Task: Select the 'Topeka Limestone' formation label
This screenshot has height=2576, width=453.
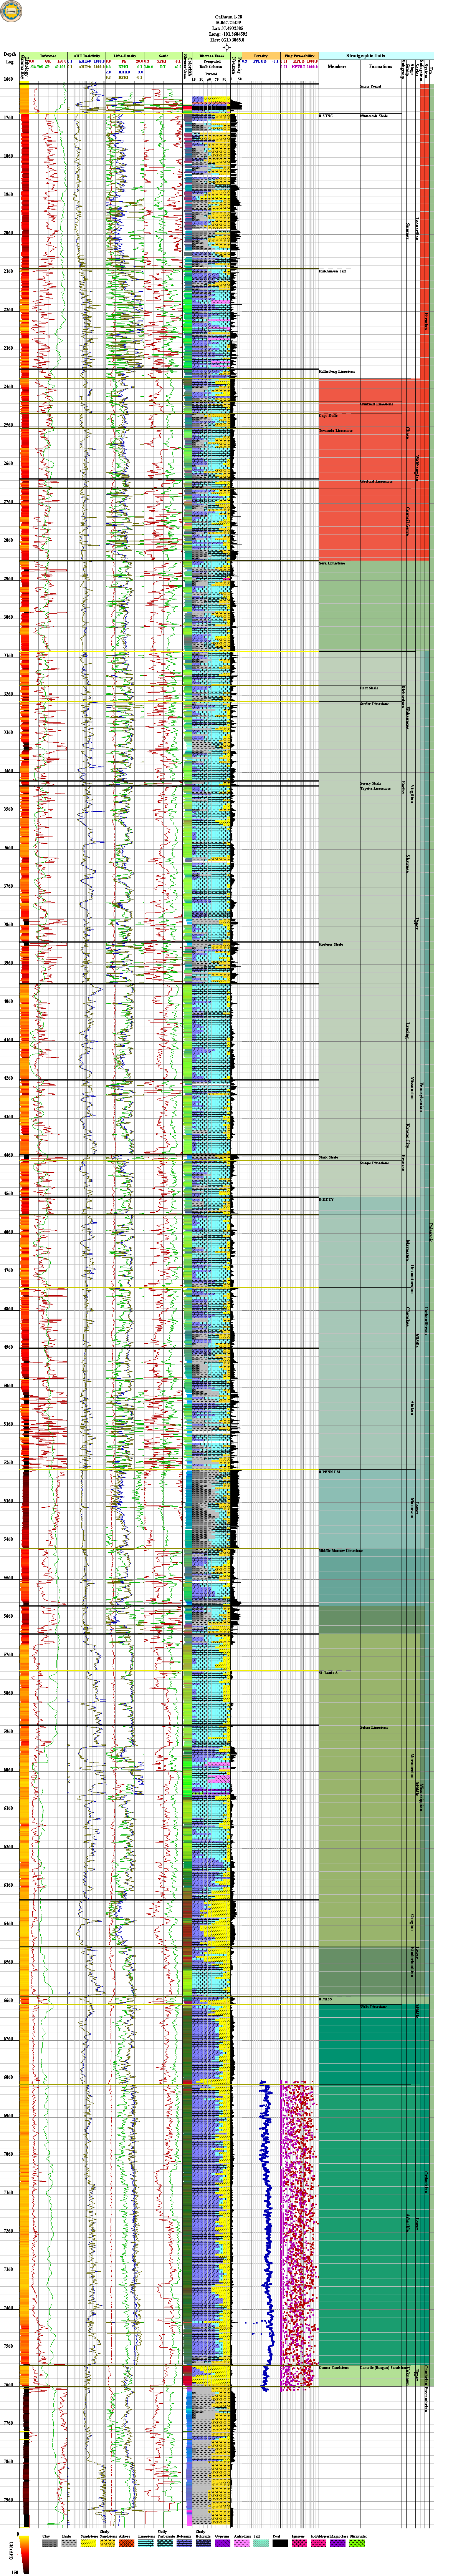Action: tap(375, 788)
